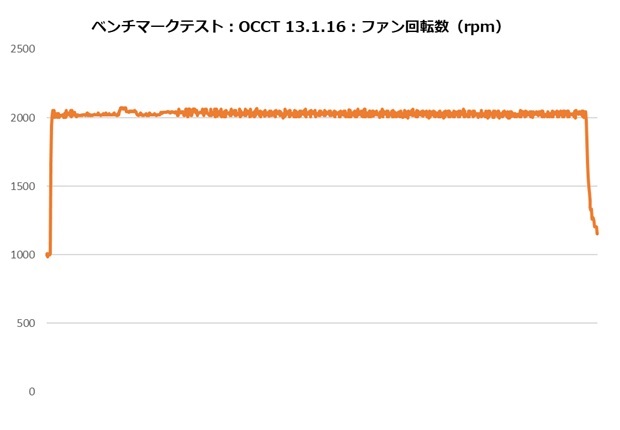Select the horizontal gridline at 1500
Viewport: 620px width, 430px height.
[x=320, y=186]
